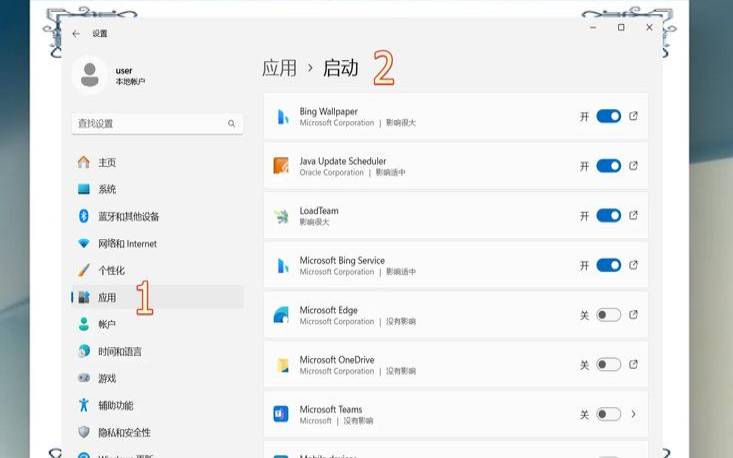The image size is (733, 458).
Task: Enable Microsoft Edge startup toggle
Action: (609, 315)
